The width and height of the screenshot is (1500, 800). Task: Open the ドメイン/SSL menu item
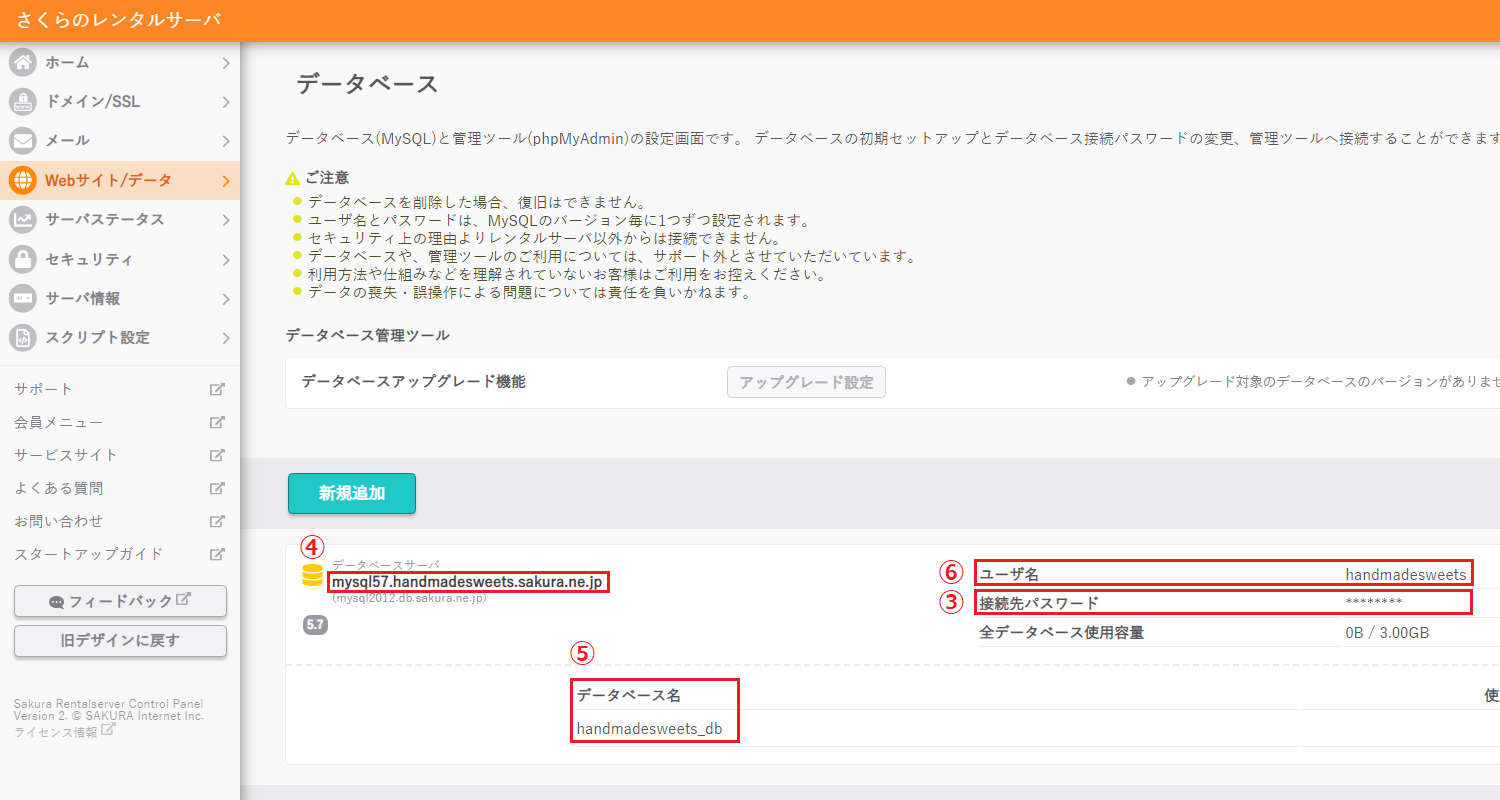click(x=120, y=101)
